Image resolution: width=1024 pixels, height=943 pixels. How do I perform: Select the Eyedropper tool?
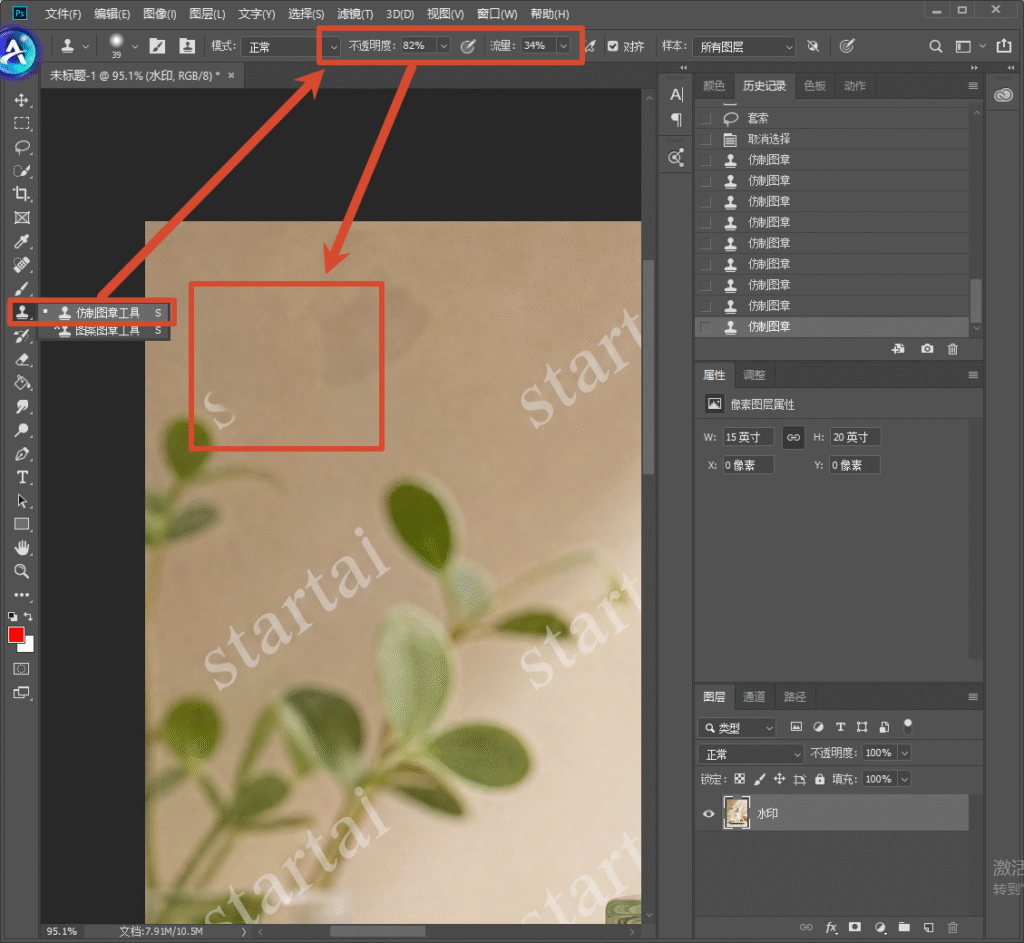tap(22, 242)
